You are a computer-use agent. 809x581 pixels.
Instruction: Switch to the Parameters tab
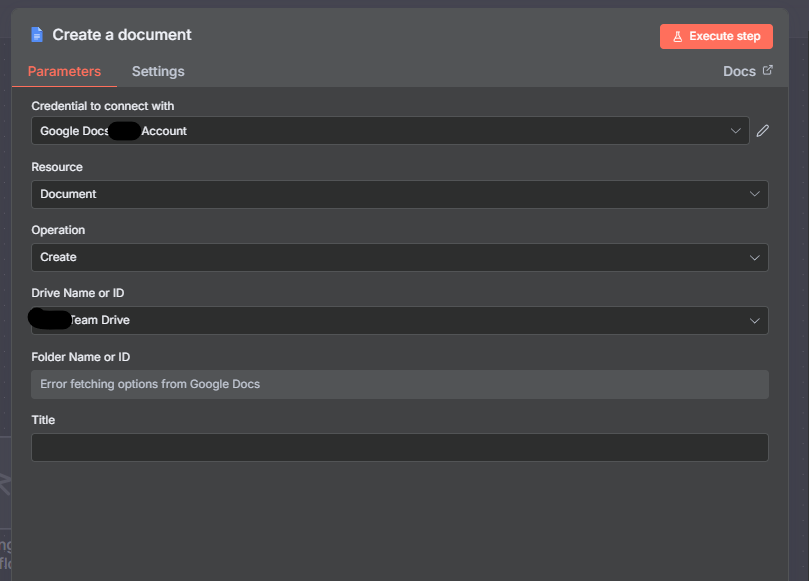click(64, 72)
